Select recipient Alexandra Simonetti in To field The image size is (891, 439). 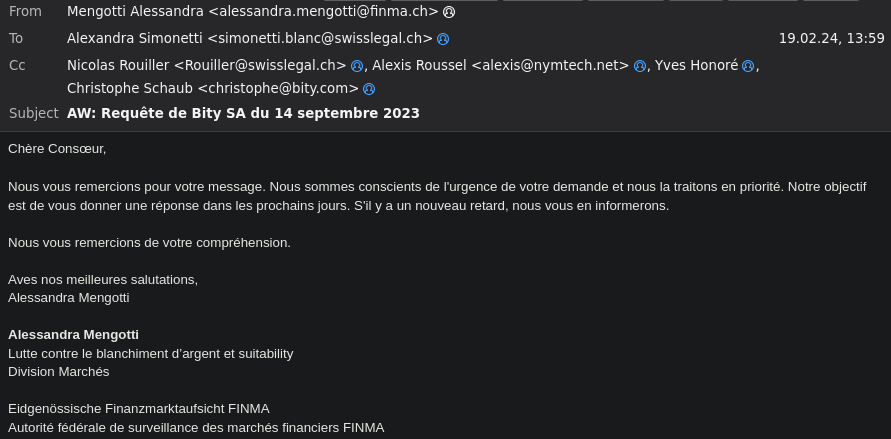pos(249,39)
